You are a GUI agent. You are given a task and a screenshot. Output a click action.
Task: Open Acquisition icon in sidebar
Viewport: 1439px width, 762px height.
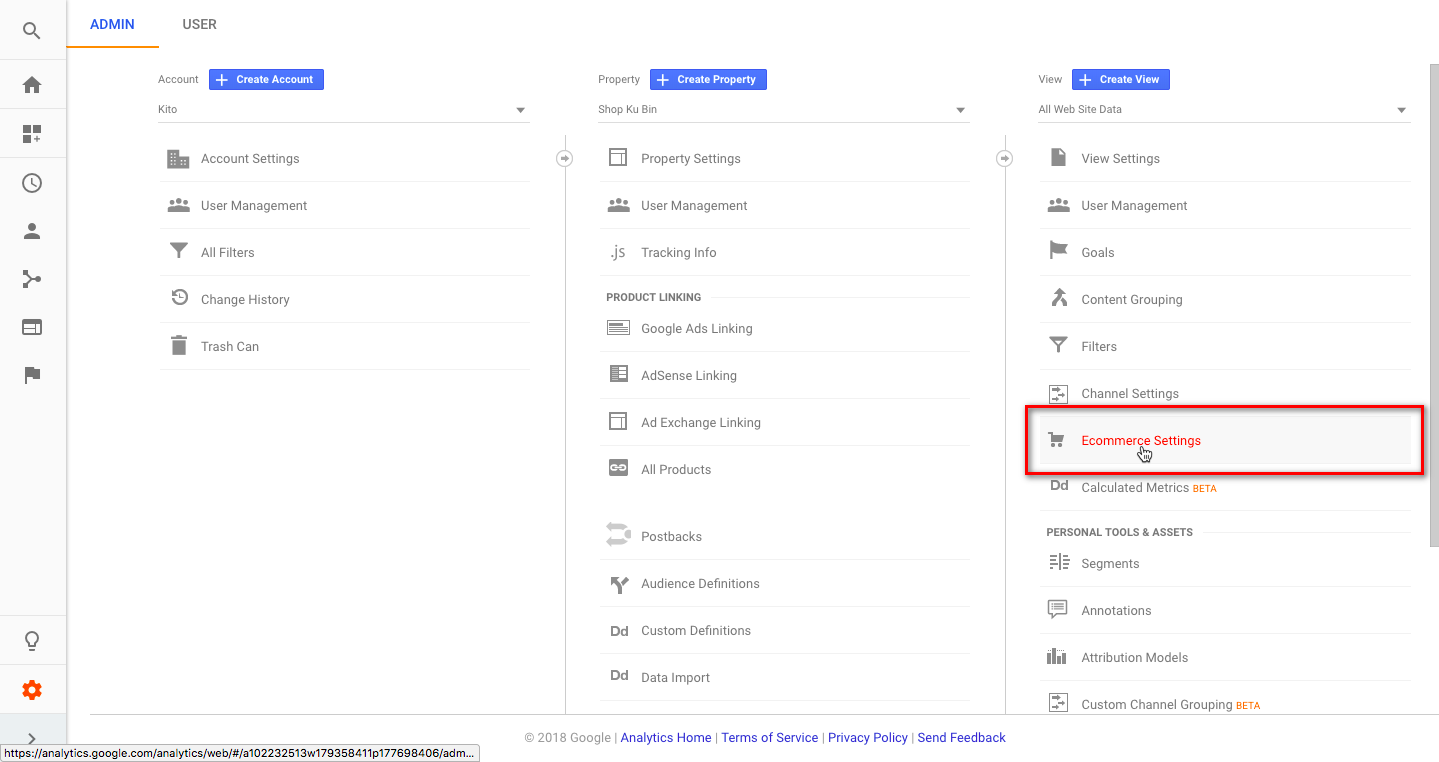32,279
